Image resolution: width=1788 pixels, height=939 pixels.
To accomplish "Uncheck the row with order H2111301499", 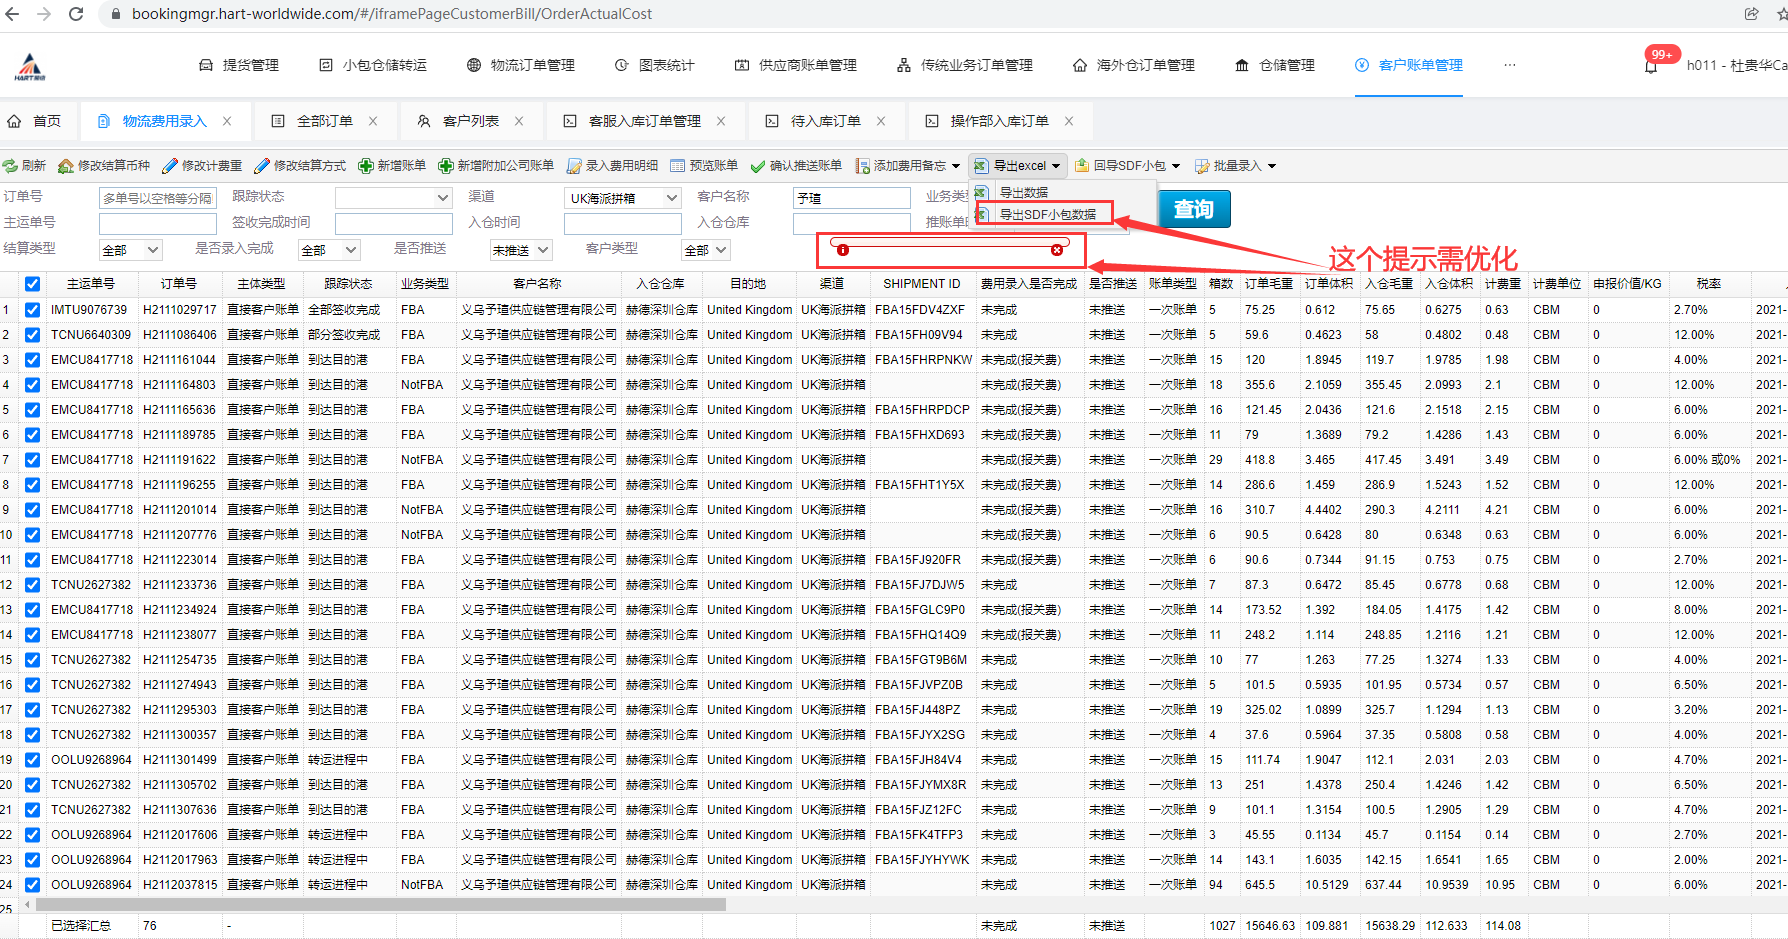I will pyautogui.click(x=33, y=760).
